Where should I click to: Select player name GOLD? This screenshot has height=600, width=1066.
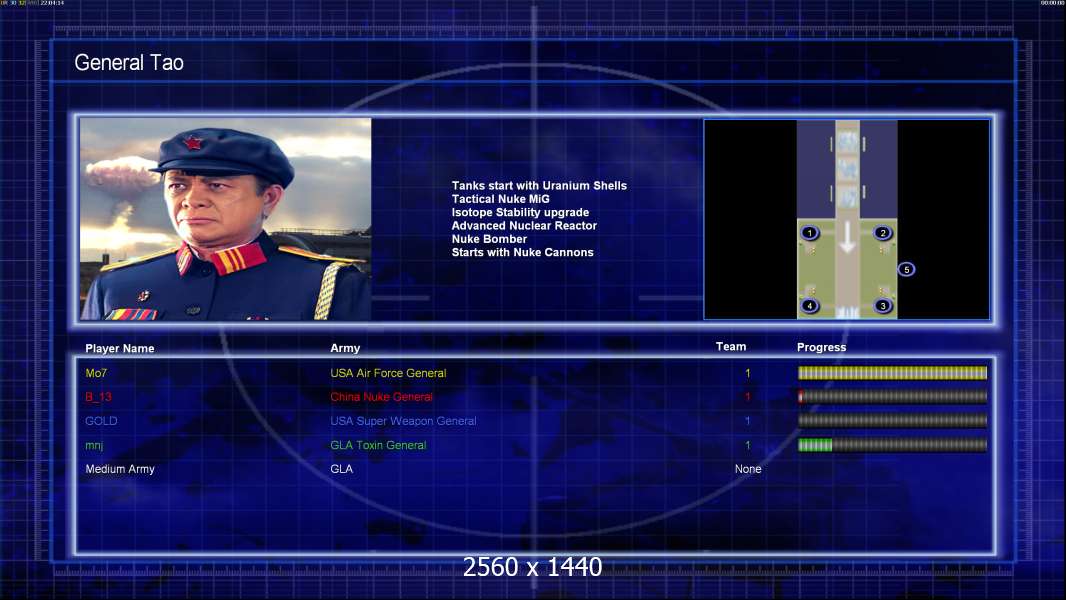(101, 421)
